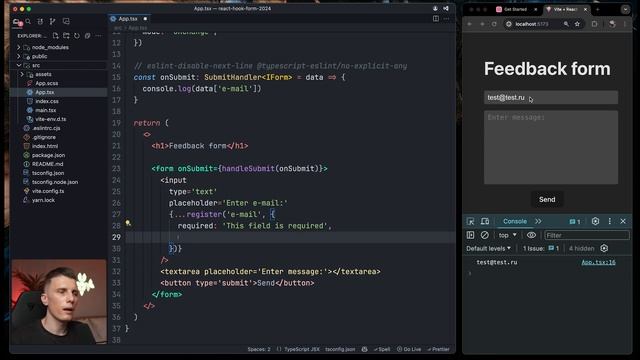Click the issues counter badge in DevTools toolbar
This screenshot has height=360, width=640.
(x=575, y=222)
